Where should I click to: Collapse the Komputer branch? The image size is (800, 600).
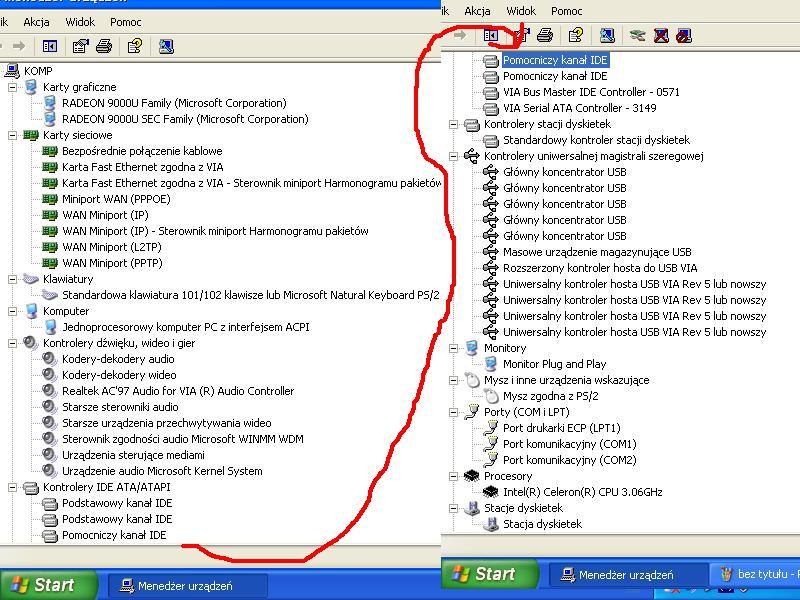(x=12, y=311)
